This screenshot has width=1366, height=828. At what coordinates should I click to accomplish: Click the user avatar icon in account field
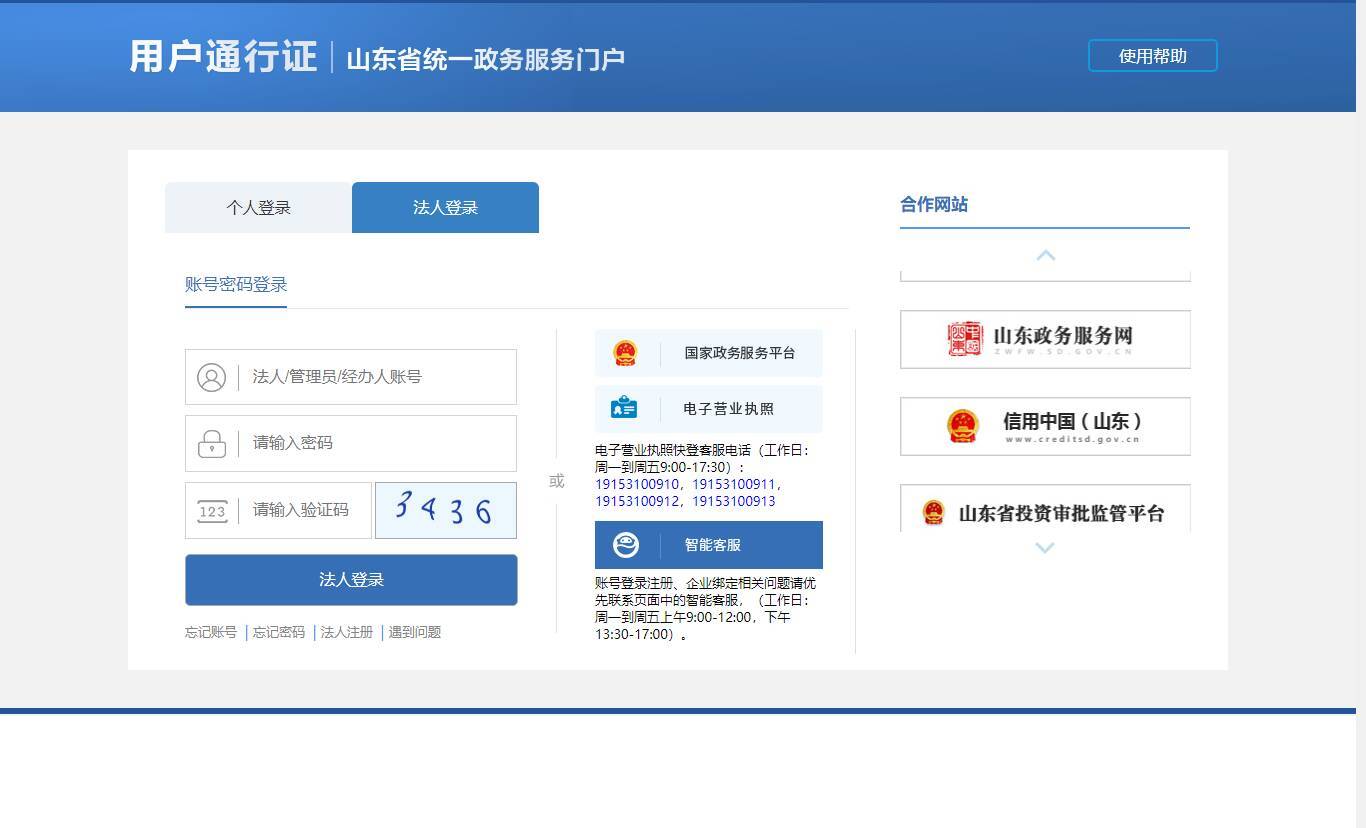[211, 377]
